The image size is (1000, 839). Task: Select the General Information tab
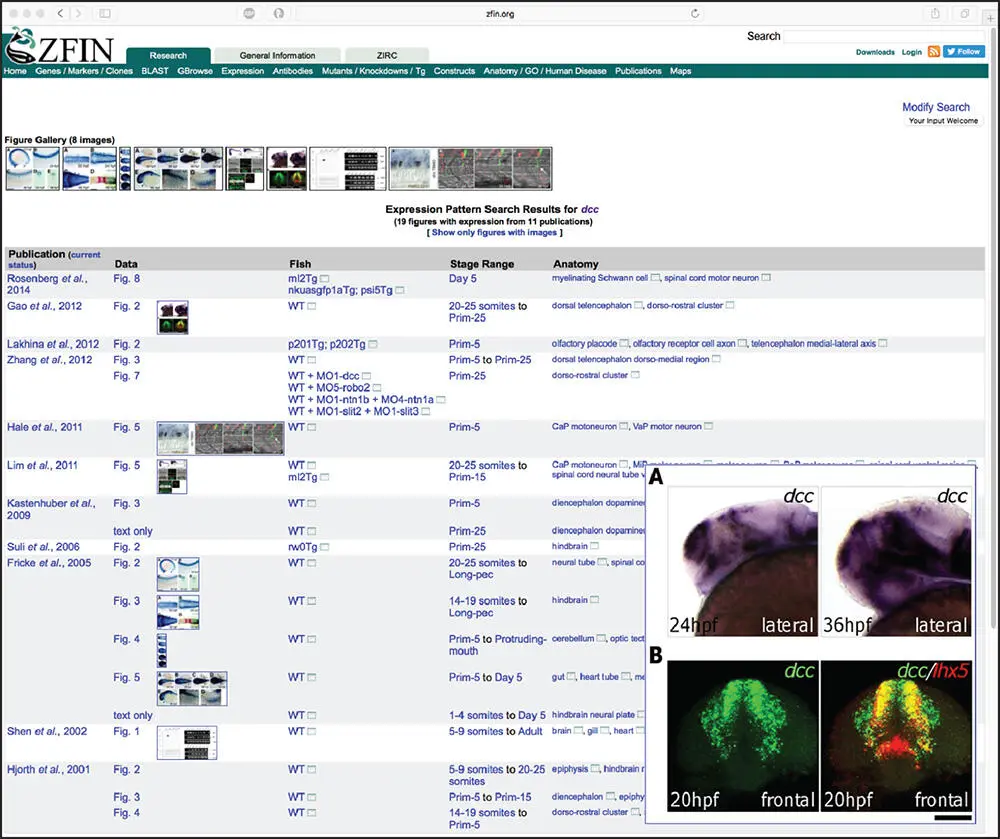coord(277,55)
